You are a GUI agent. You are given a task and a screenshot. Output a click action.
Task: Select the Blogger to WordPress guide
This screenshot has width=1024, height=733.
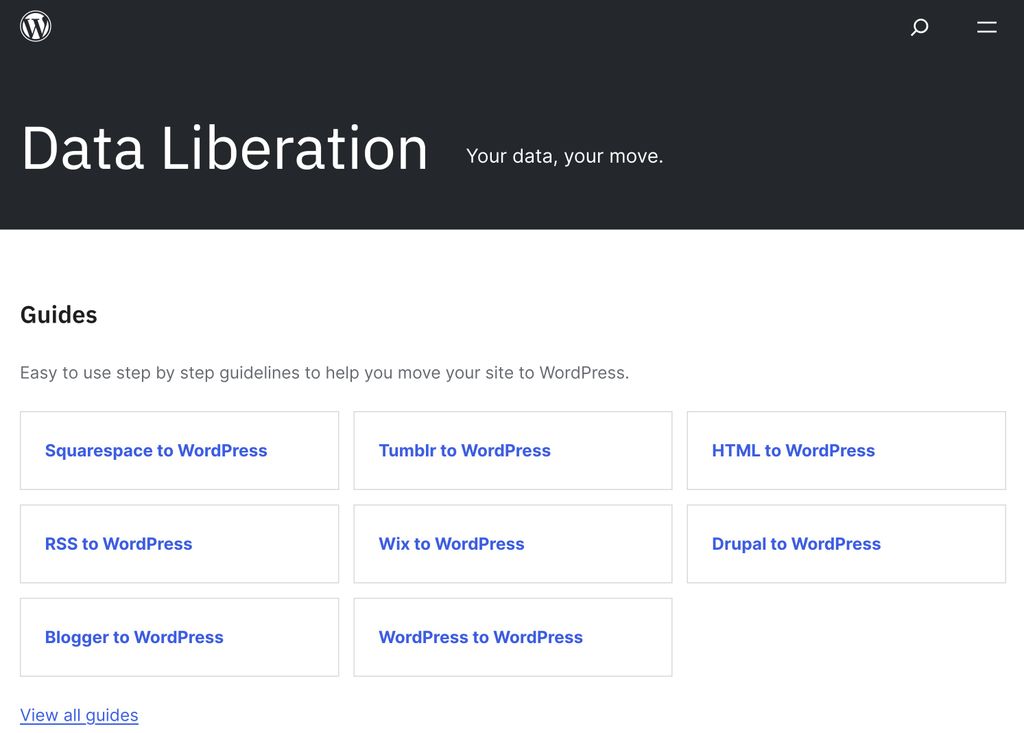click(x=134, y=637)
